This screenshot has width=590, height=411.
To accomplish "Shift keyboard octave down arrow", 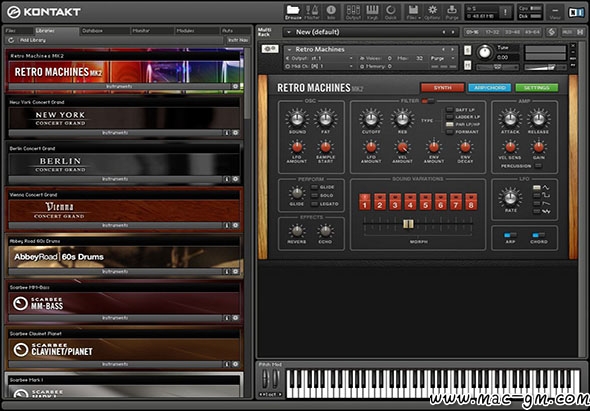I will [261, 394].
